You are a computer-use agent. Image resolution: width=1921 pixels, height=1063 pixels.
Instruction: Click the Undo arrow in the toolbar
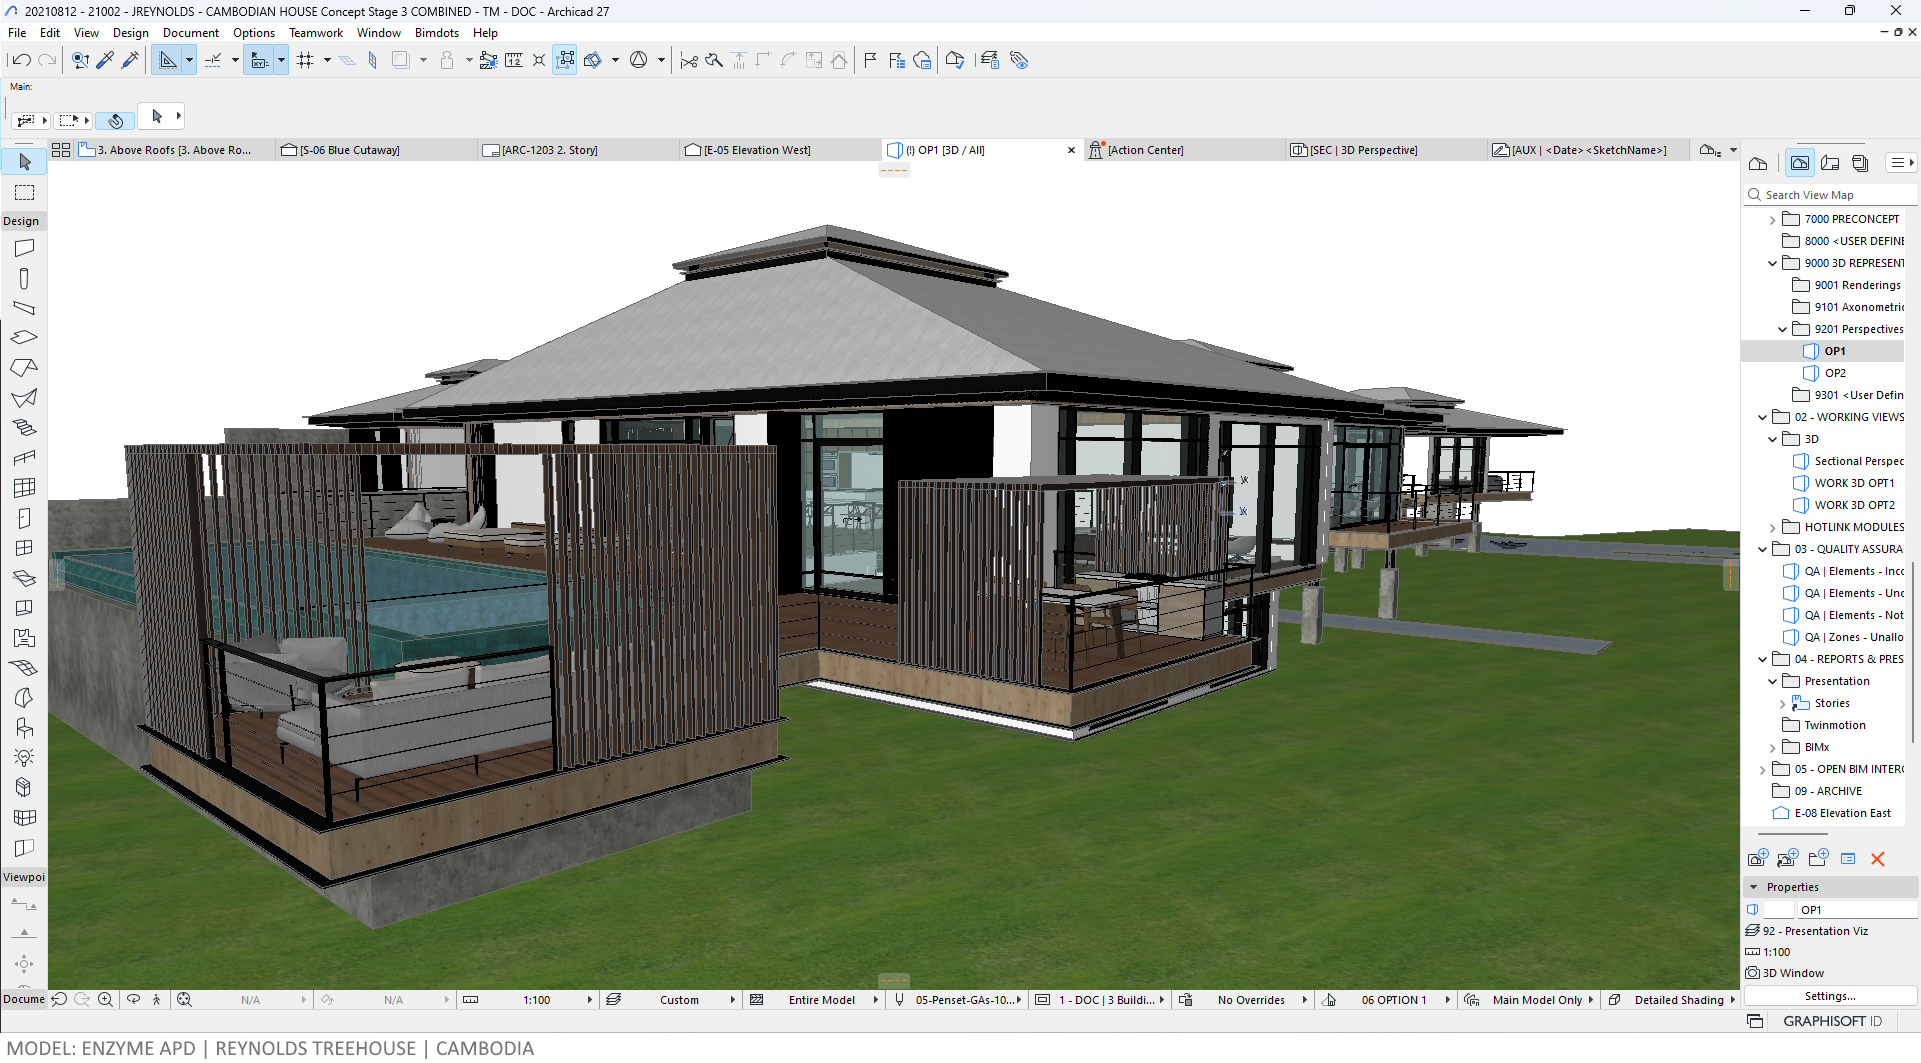coord(21,60)
